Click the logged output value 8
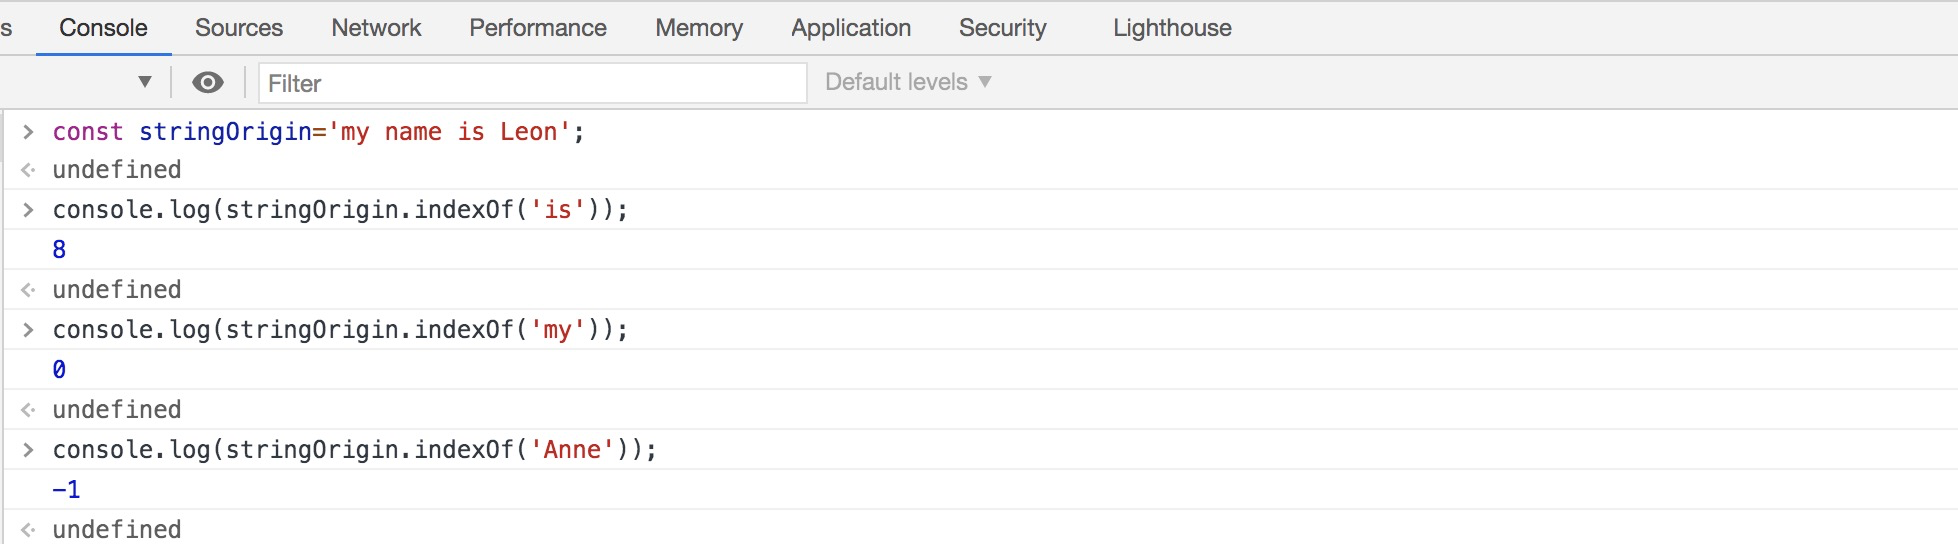This screenshot has width=1958, height=544. [x=59, y=249]
